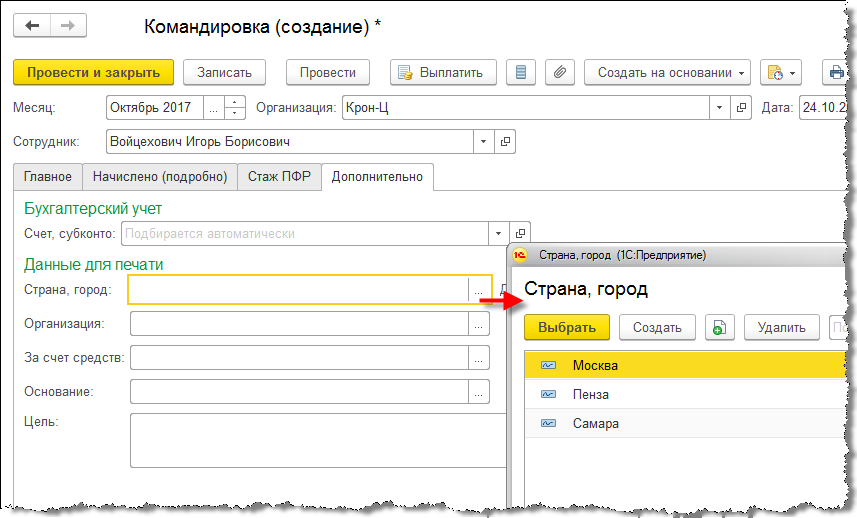857x518 pixels.
Task: Click the open icon beside Счет, субконто
Action: coord(519,234)
